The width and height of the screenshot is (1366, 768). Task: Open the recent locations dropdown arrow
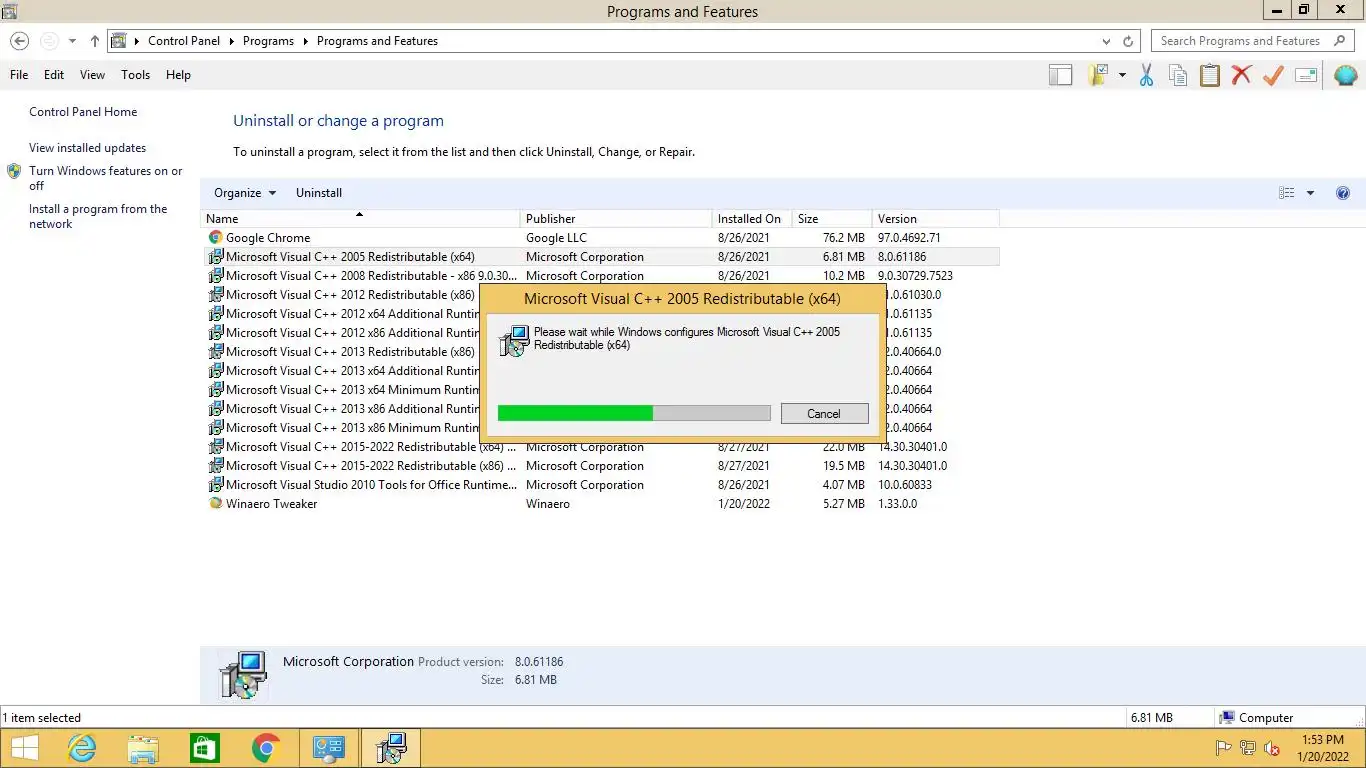pyautogui.click(x=72, y=41)
